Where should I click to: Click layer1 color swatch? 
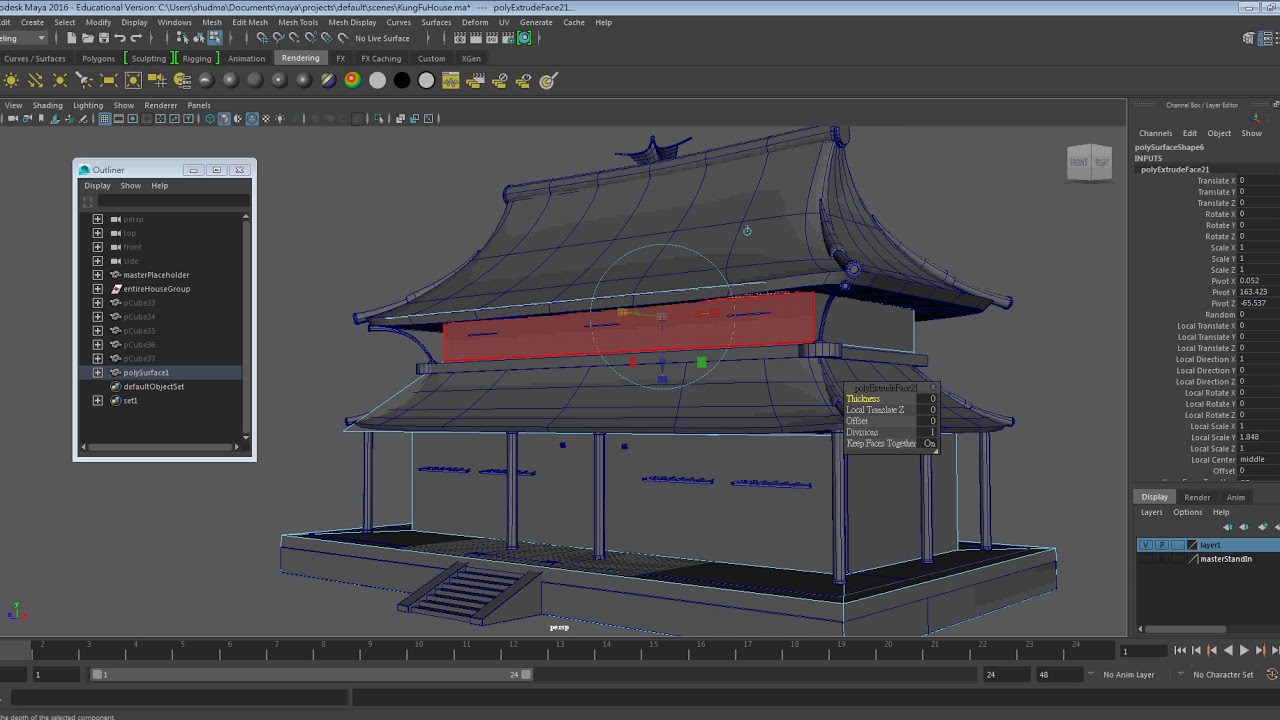tap(1192, 545)
